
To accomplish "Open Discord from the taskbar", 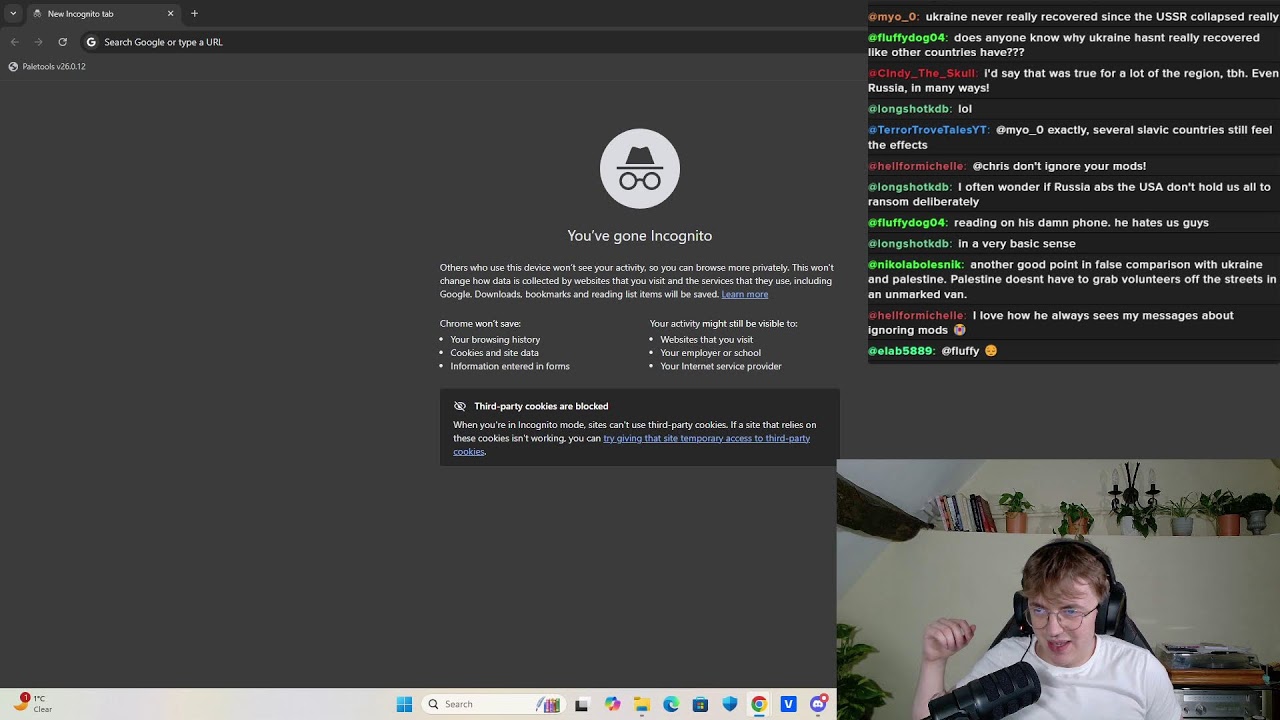I will pos(819,704).
